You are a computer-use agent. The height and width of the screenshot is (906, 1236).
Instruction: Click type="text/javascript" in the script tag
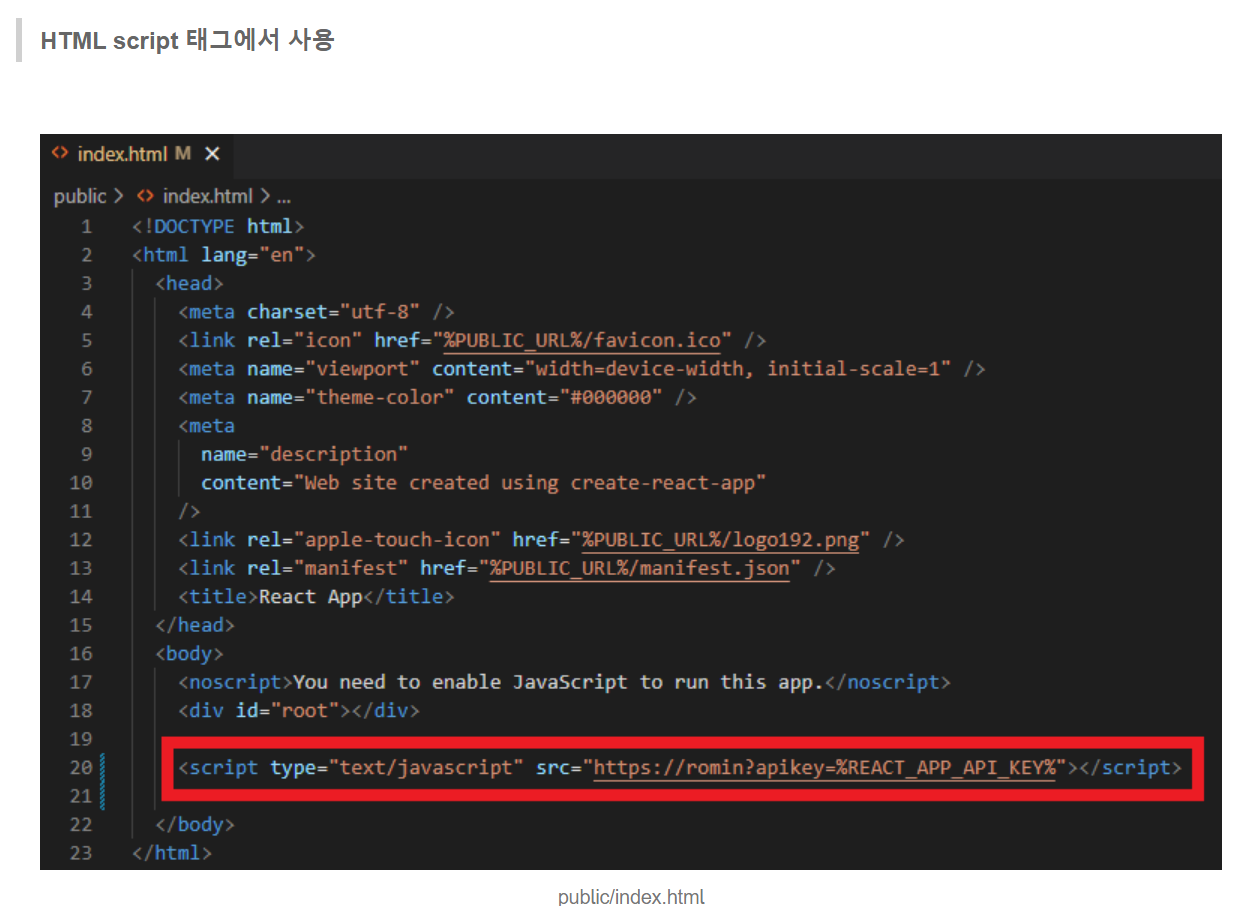[x=397, y=768]
